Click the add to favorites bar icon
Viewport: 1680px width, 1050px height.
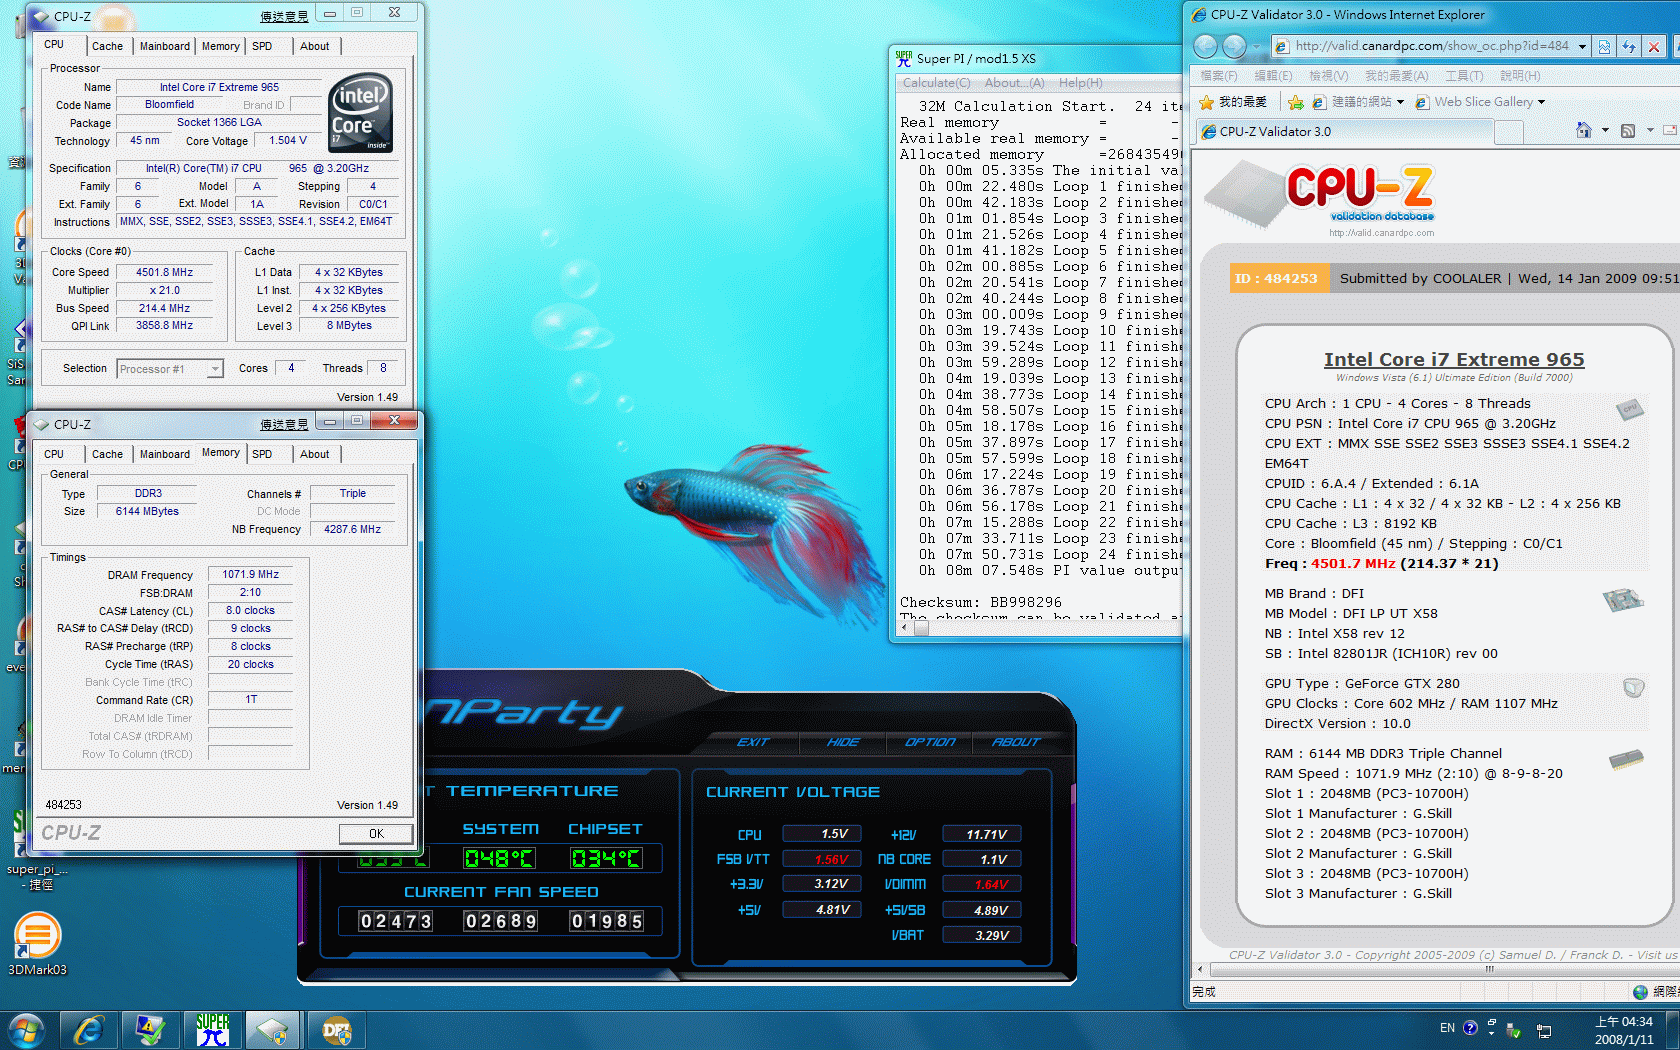click(1296, 102)
